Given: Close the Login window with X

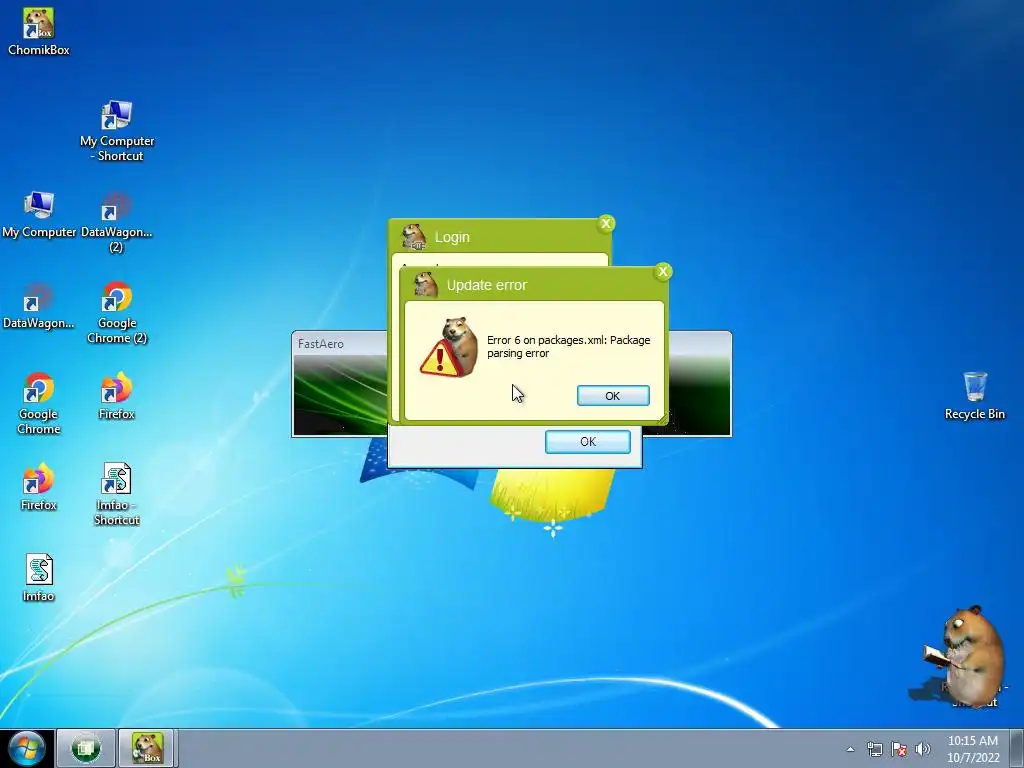Looking at the screenshot, I should click(x=605, y=223).
